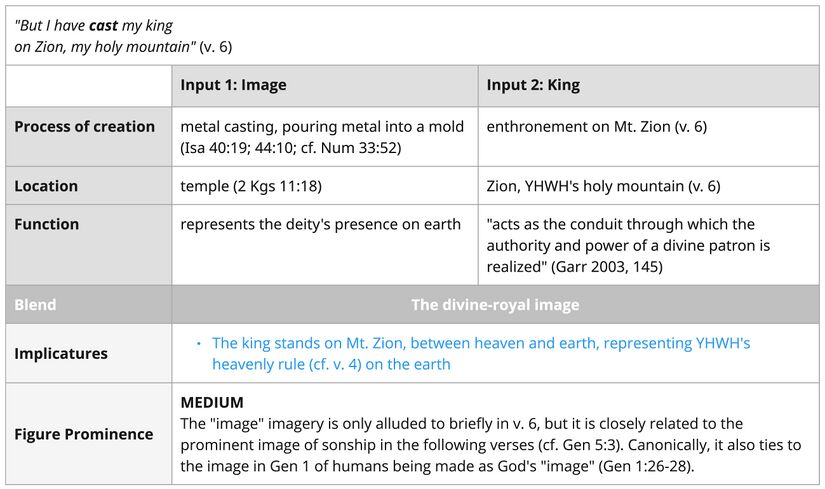Click the "Input 1: Image" column header

point(233,85)
